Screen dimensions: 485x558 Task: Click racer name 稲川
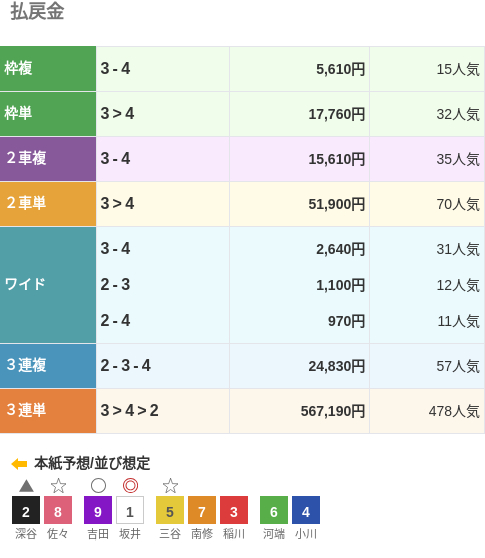coord(234,534)
